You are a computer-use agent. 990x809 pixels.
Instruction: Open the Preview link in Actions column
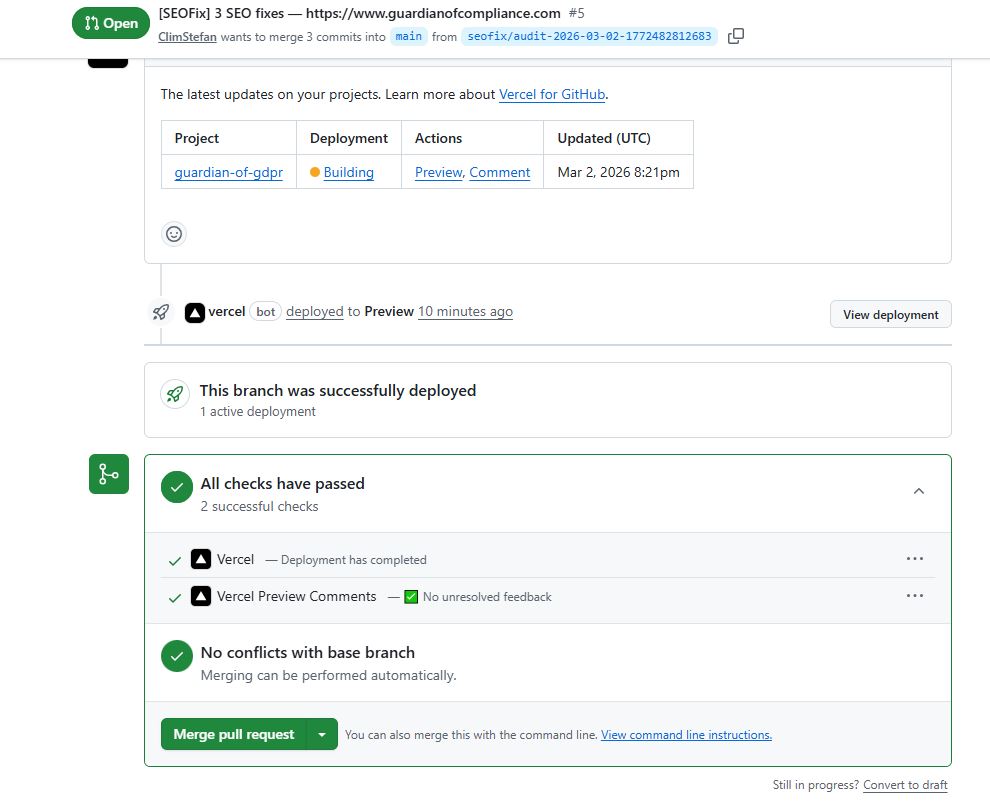click(439, 172)
